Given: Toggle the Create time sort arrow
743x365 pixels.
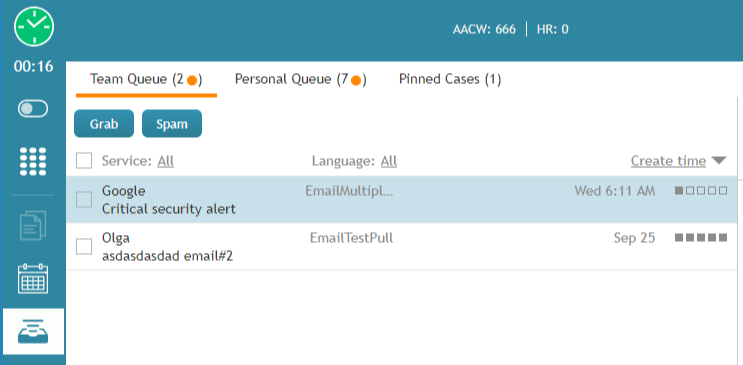Looking at the screenshot, I should pyautogui.click(x=719, y=161).
